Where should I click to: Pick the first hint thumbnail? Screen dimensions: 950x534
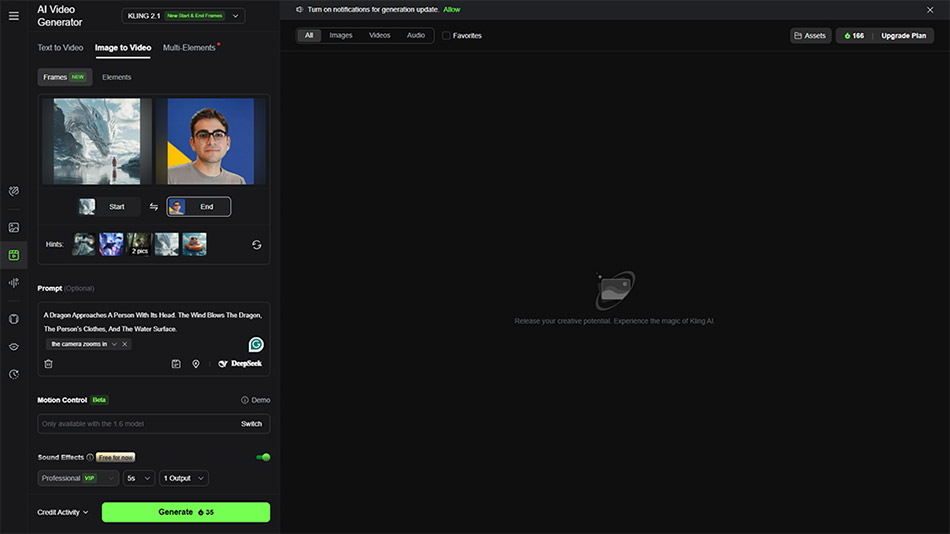click(84, 244)
